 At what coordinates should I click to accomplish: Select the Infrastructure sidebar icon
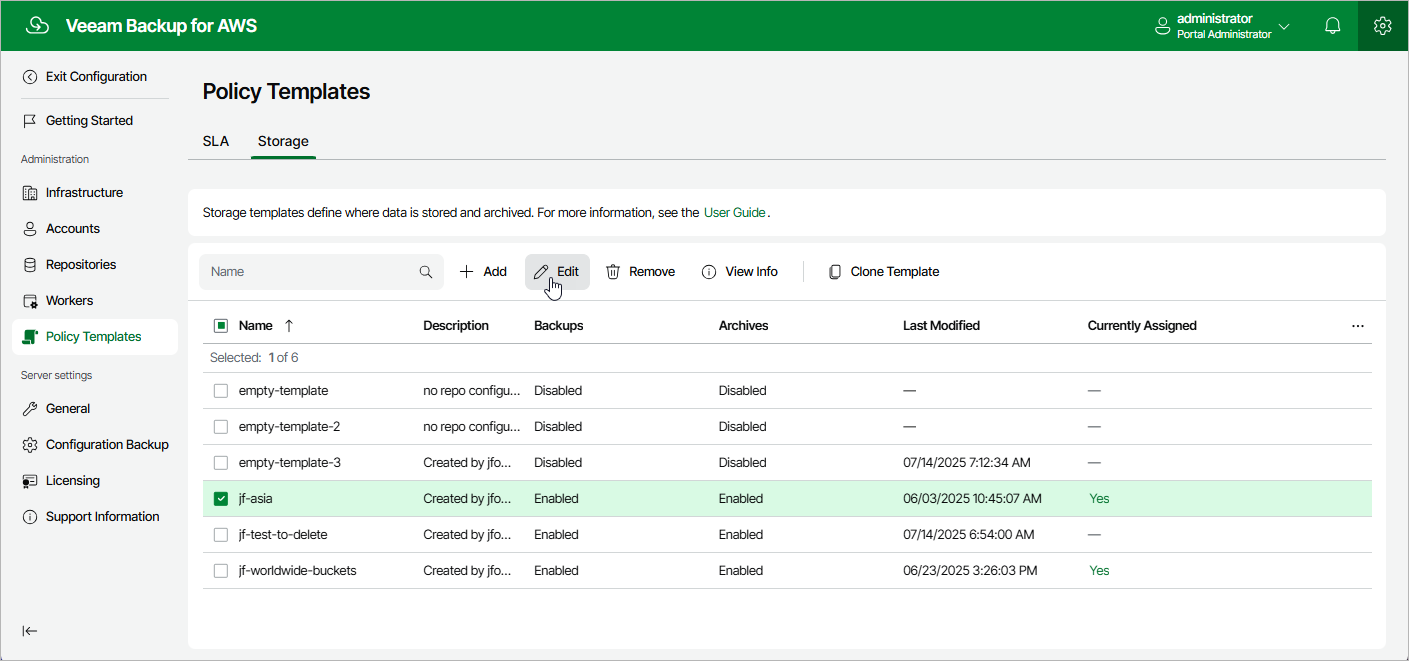(x=29, y=192)
